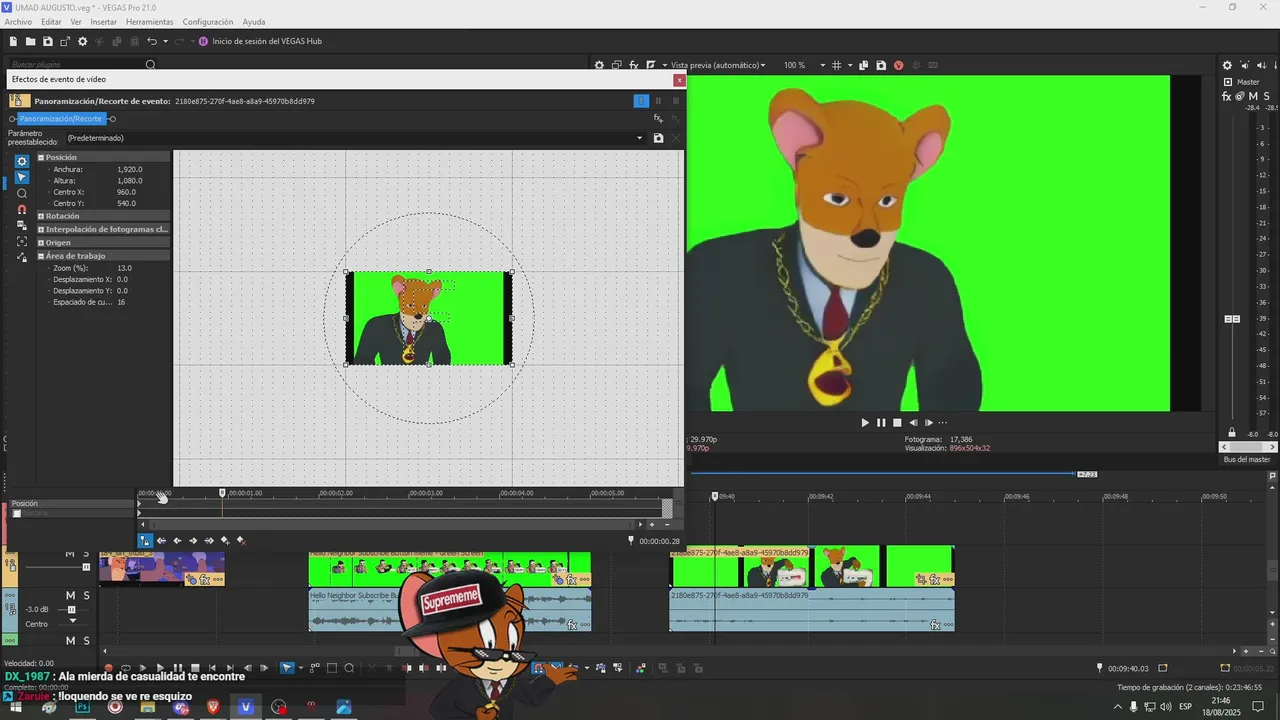
Task: Create a keyframe at cursor
Action: pyautogui.click(x=225, y=541)
